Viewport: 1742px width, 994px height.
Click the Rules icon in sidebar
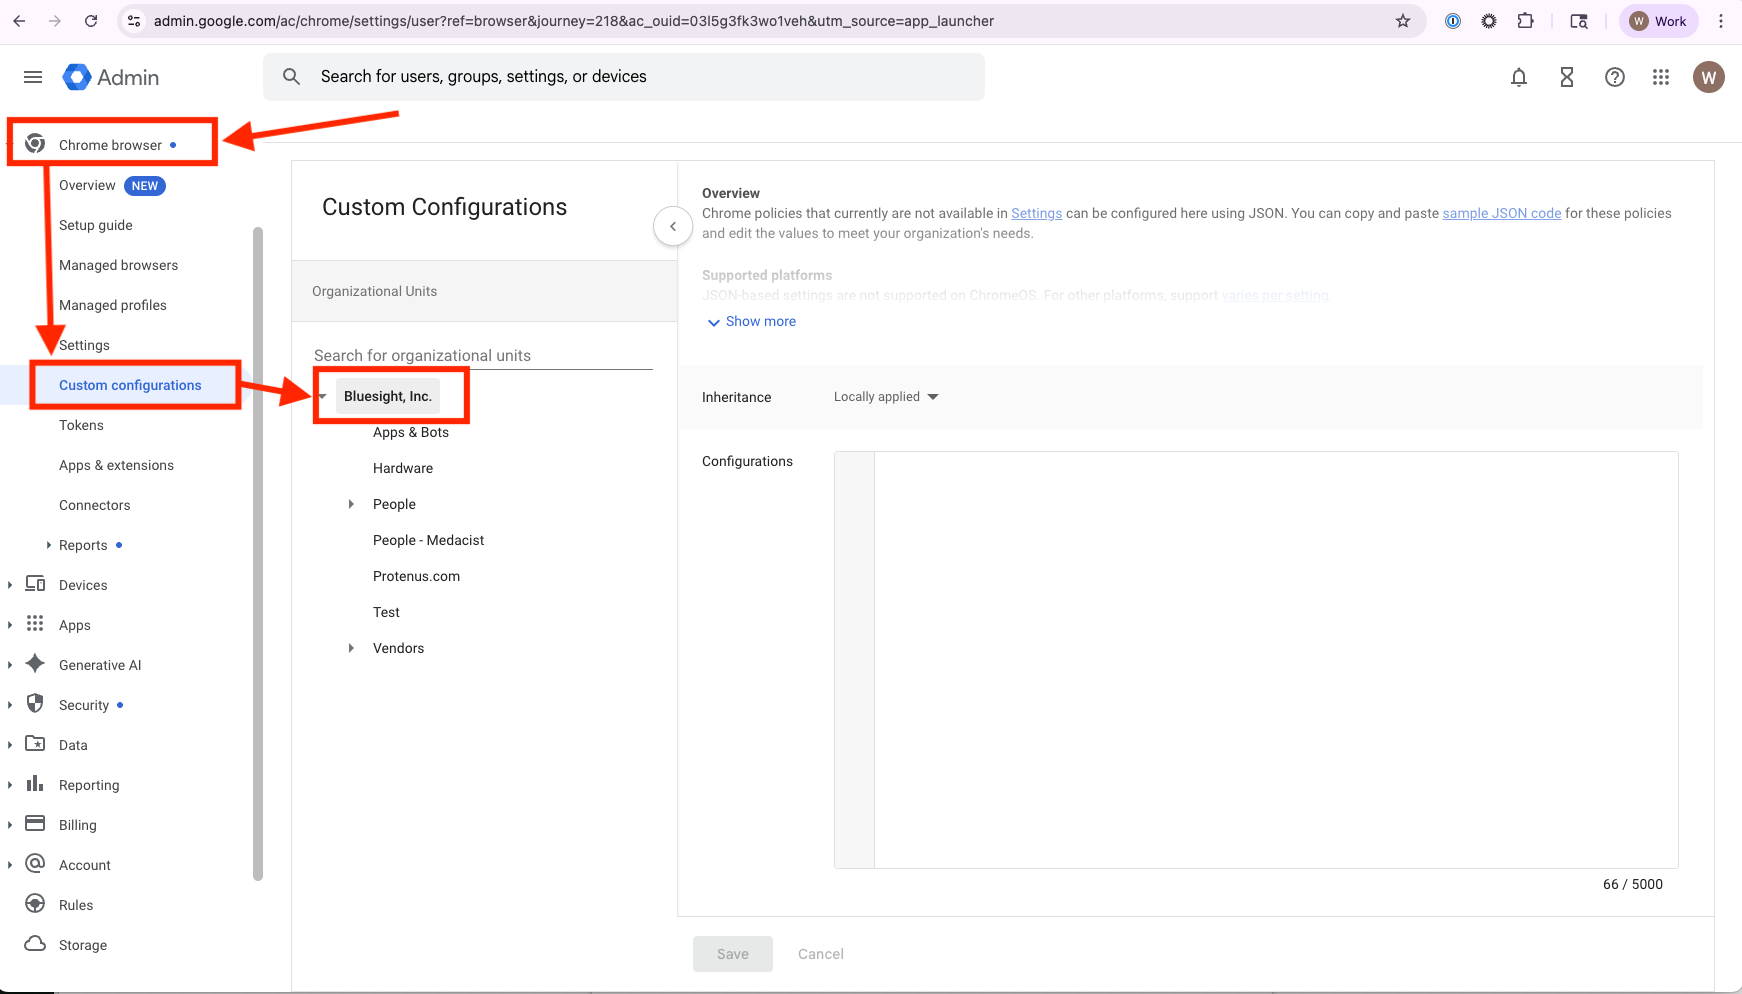point(35,903)
